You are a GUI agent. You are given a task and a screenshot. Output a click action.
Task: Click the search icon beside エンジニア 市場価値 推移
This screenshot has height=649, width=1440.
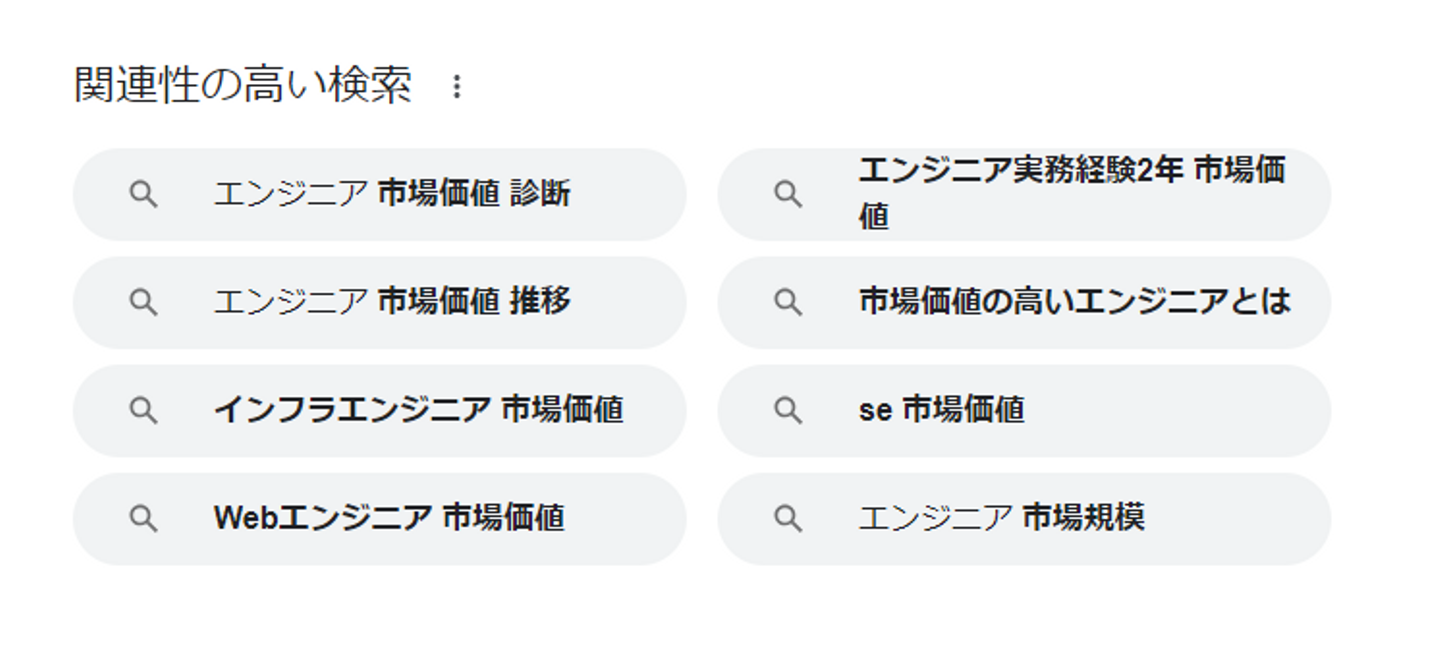144,302
